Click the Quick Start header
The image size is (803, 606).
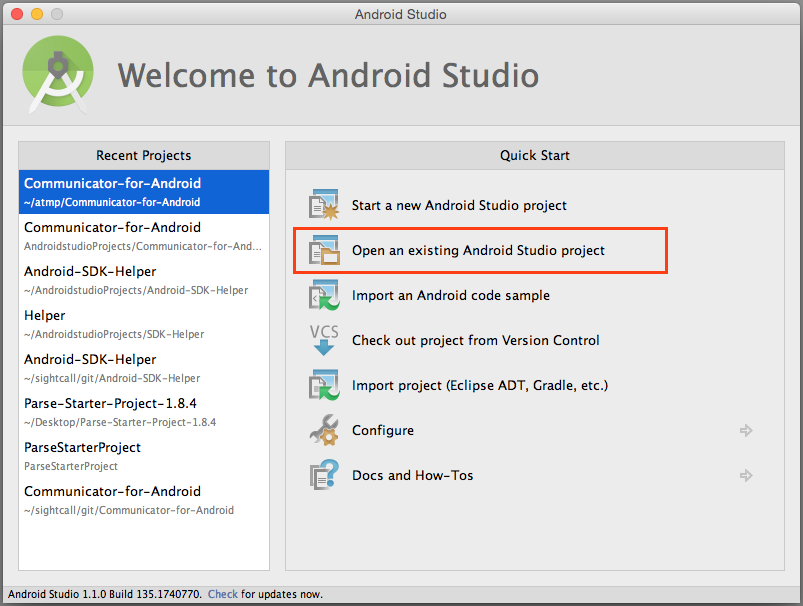pyautogui.click(x=535, y=156)
